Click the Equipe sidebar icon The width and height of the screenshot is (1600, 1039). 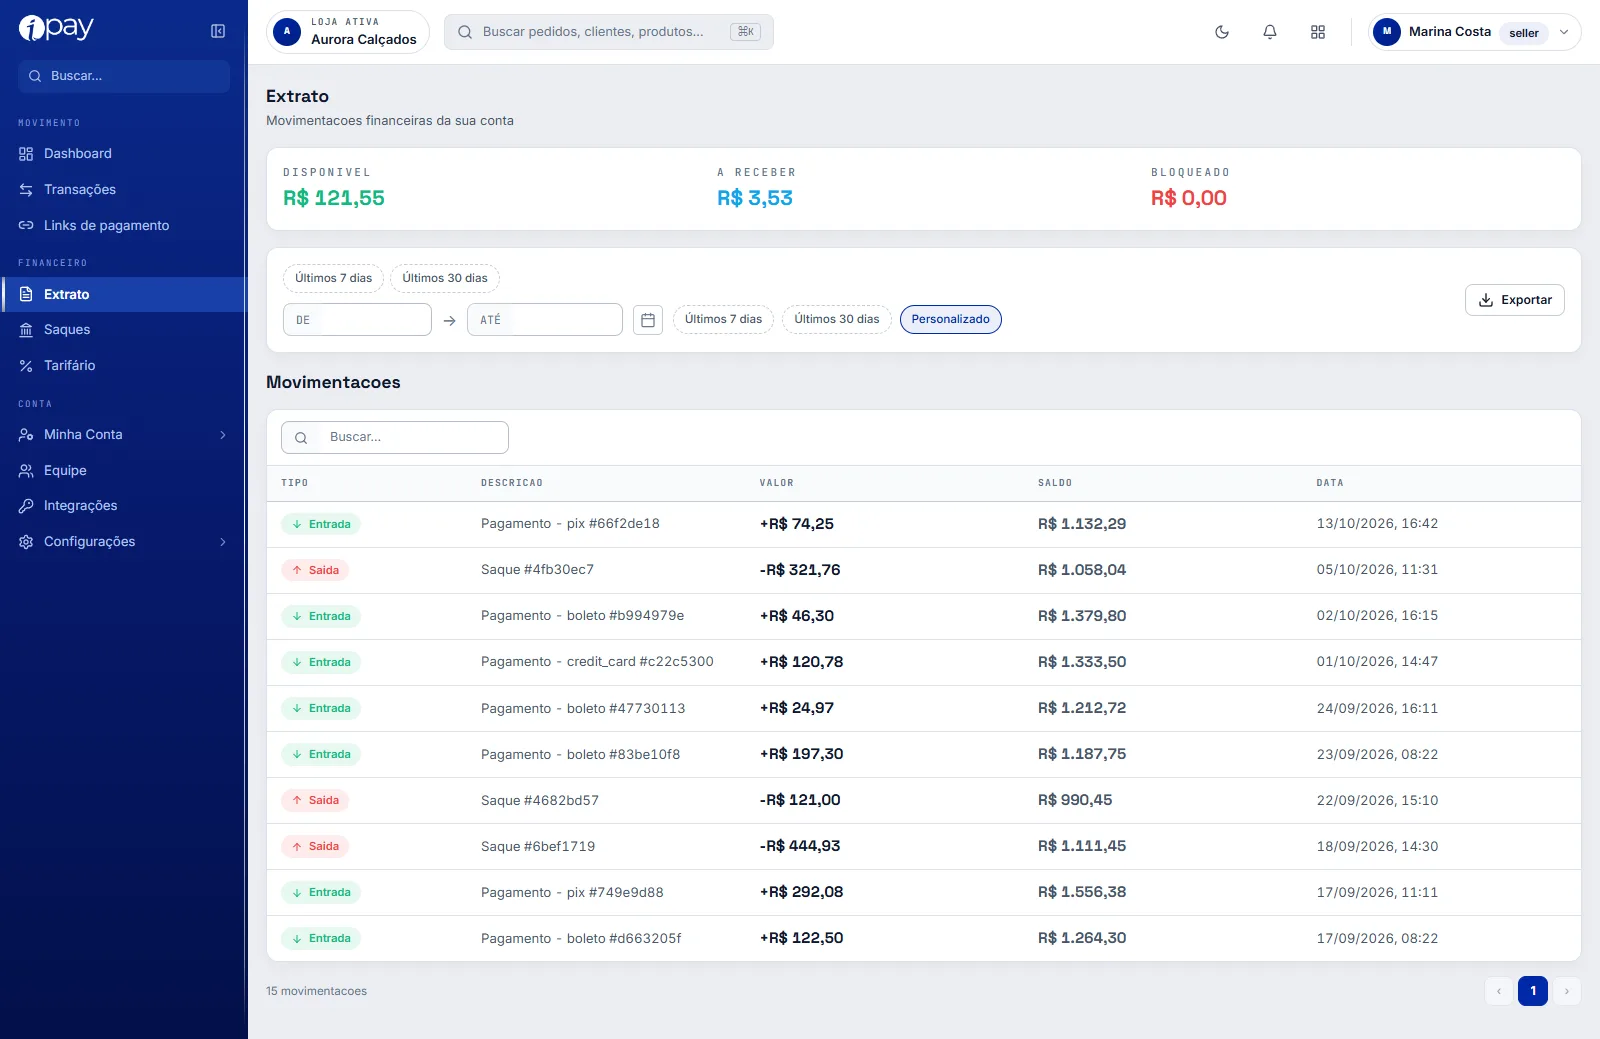[x=26, y=471]
